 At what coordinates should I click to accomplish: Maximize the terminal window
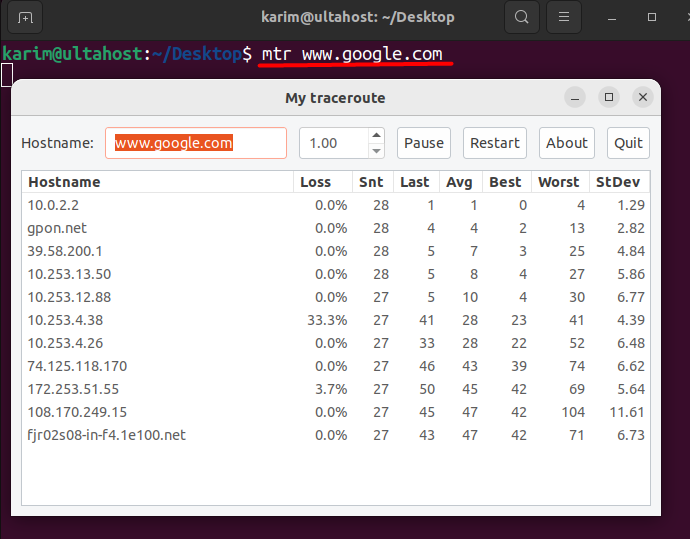coord(652,17)
